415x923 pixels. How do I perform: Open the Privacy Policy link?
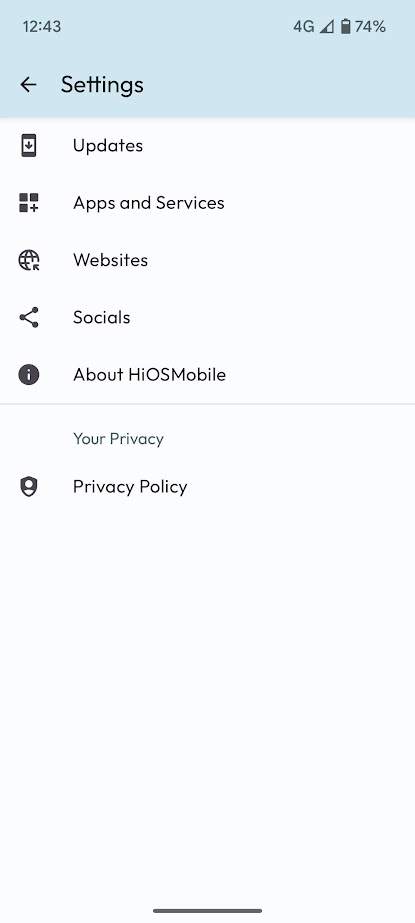(x=207, y=487)
